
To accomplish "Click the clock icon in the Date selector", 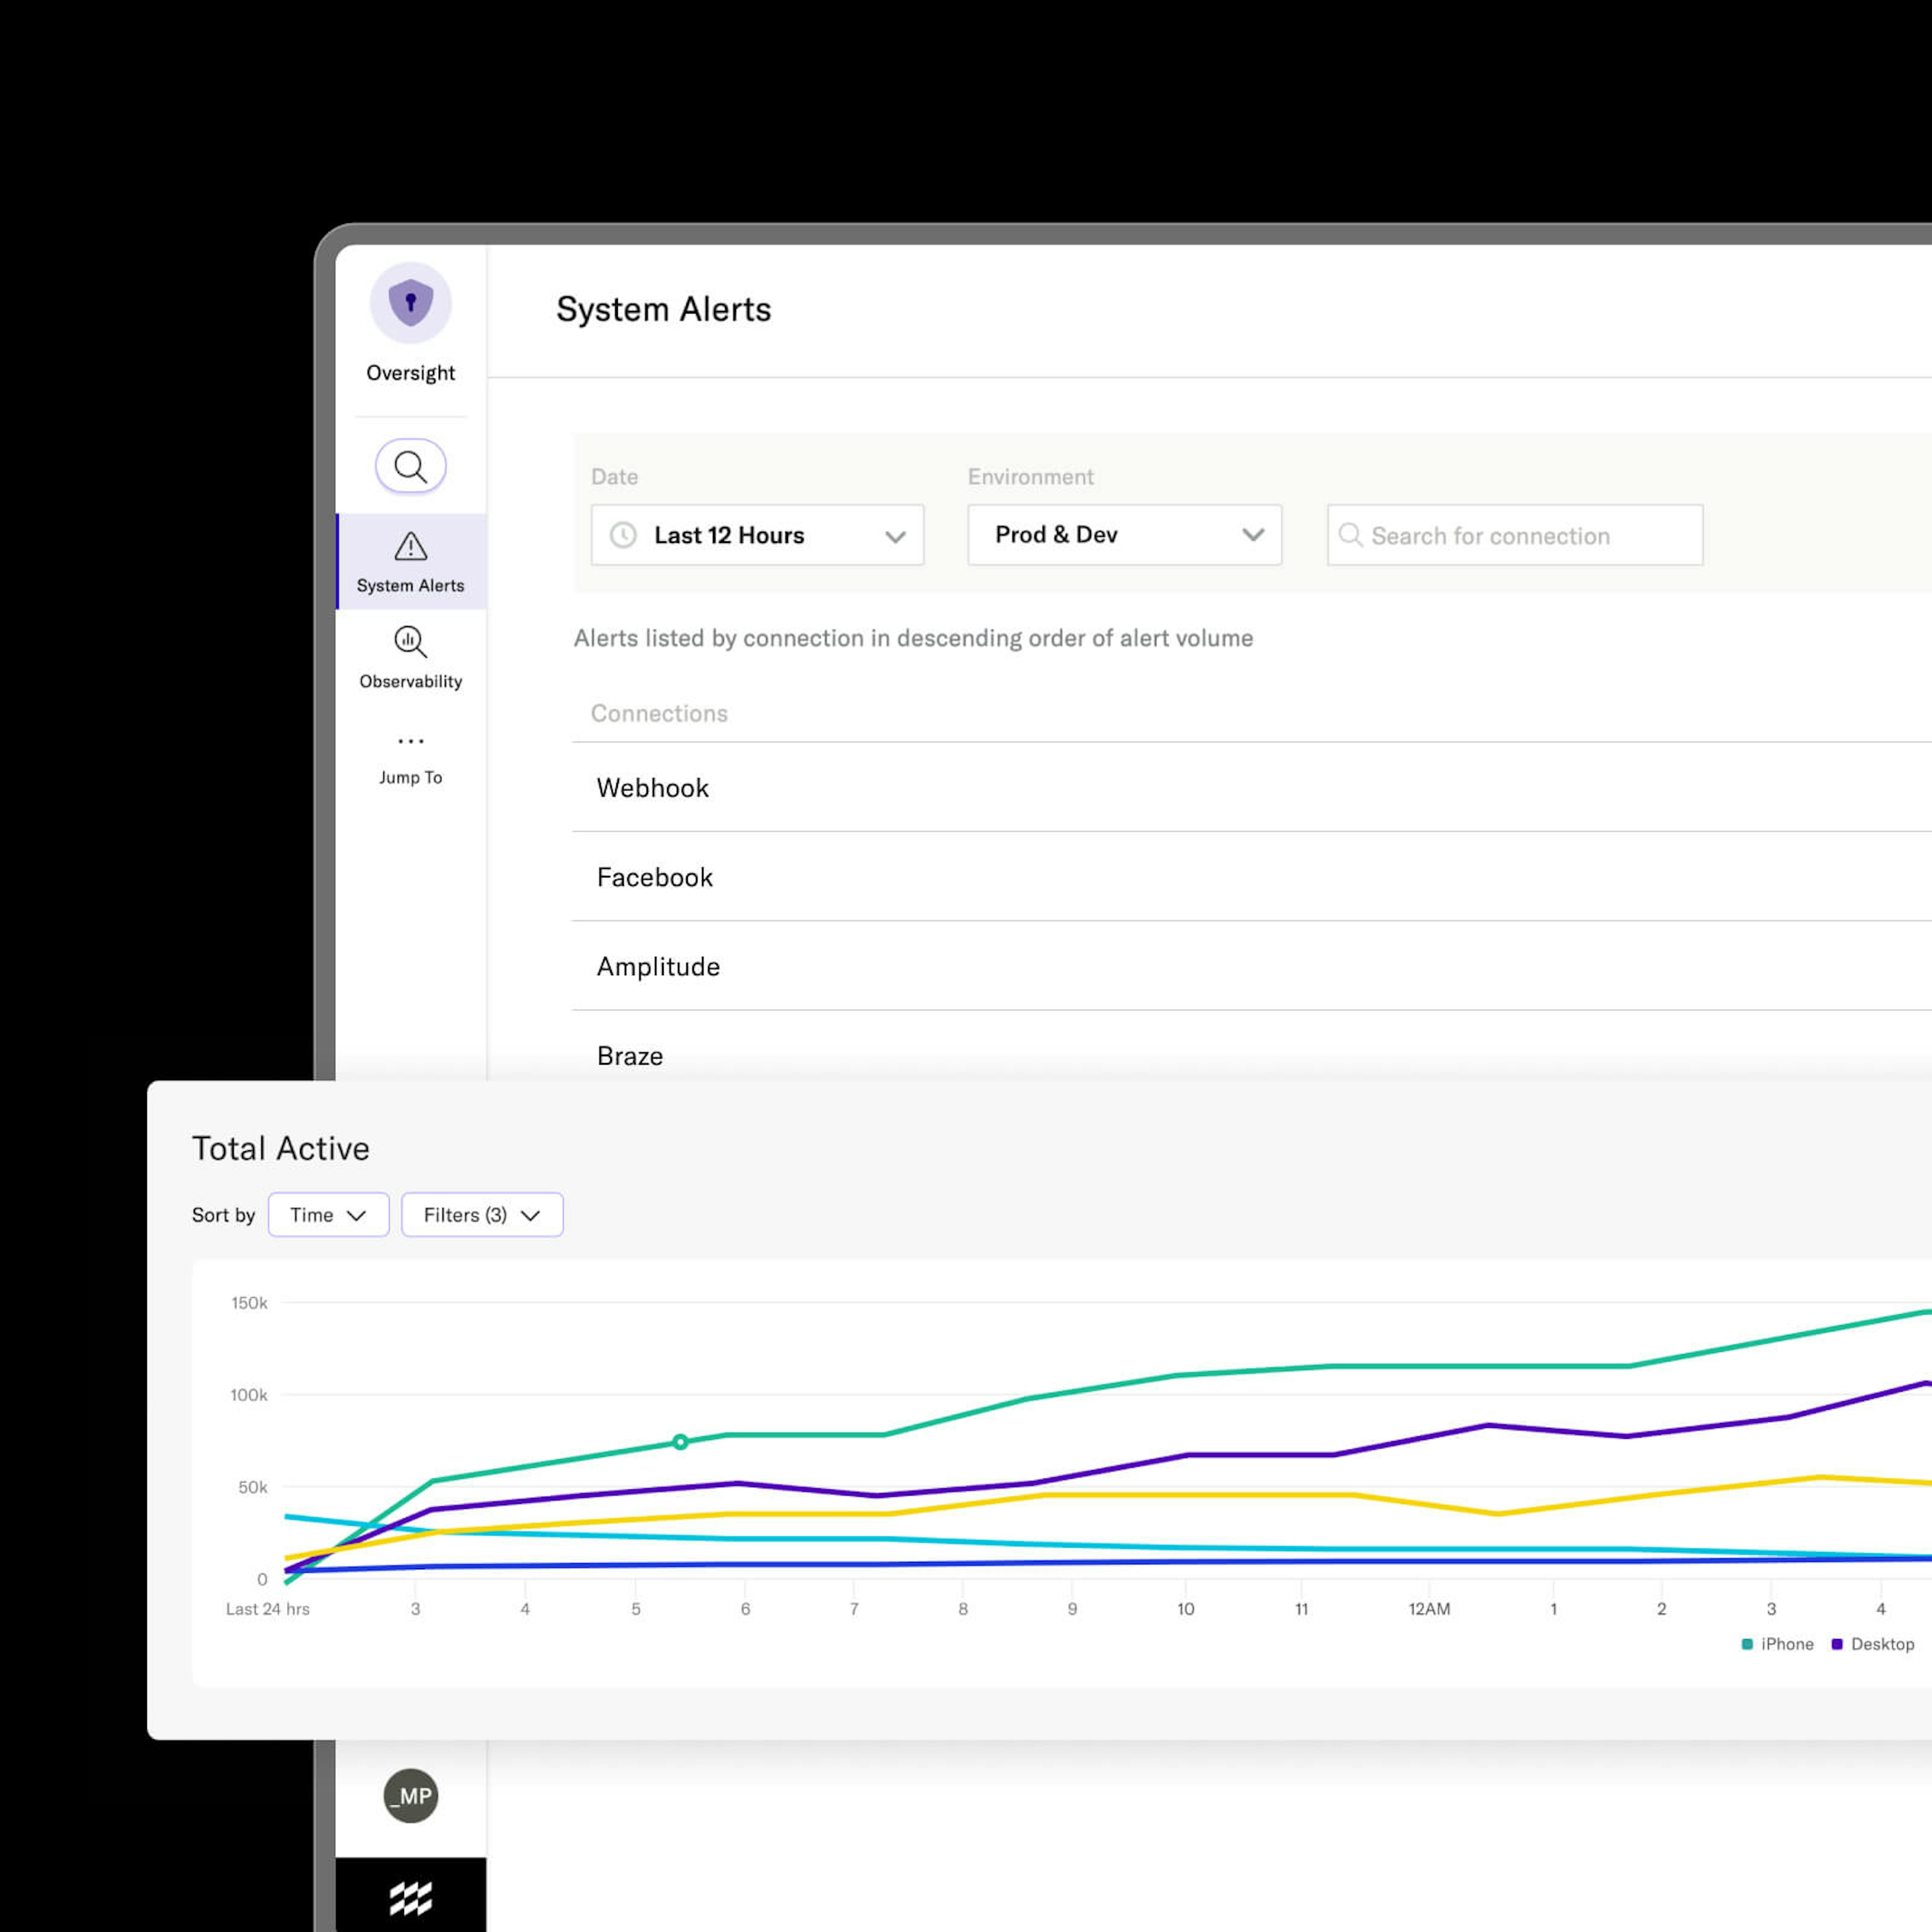I will [x=624, y=535].
